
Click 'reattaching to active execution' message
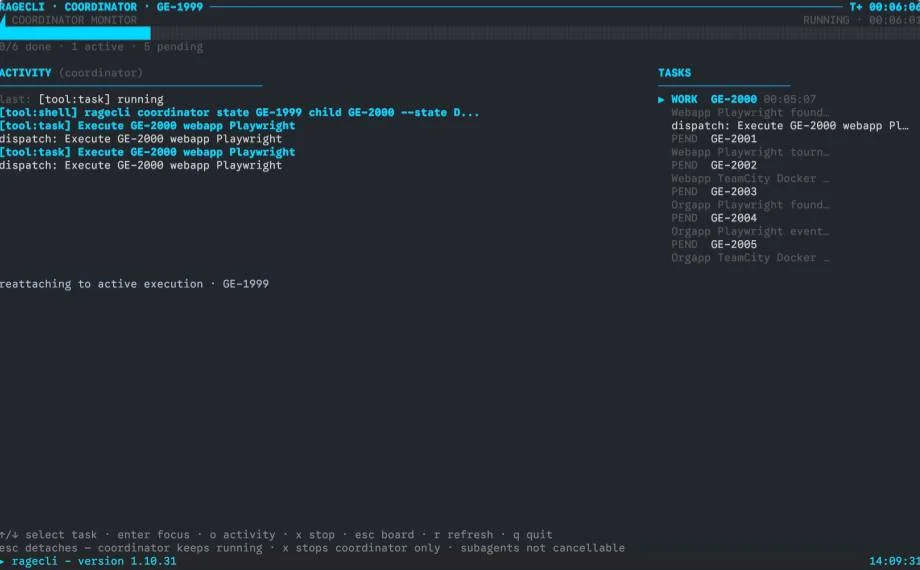pos(134,284)
